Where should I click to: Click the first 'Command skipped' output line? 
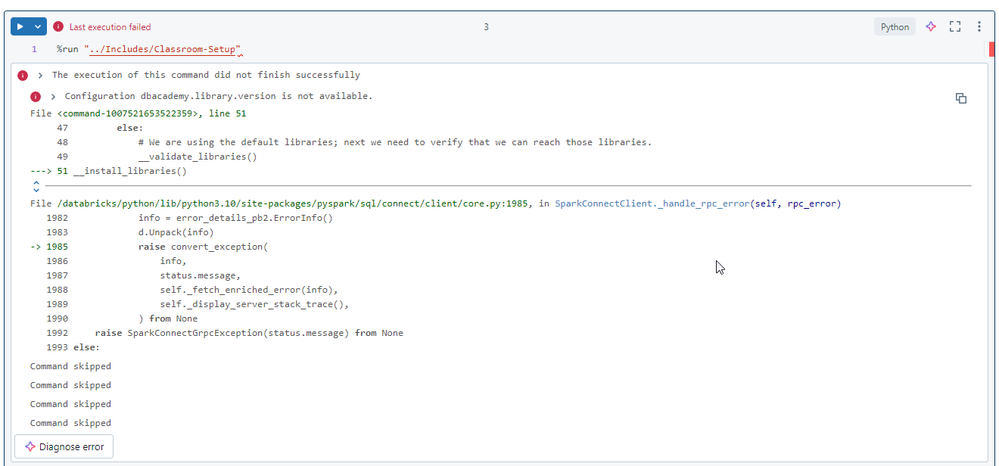click(x=70, y=366)
